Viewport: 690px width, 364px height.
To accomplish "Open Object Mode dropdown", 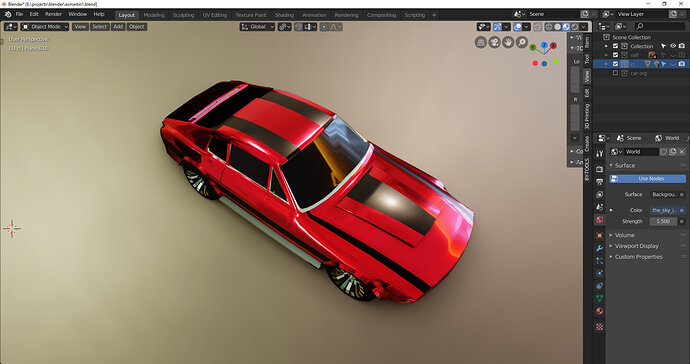I will coord(45,27).
